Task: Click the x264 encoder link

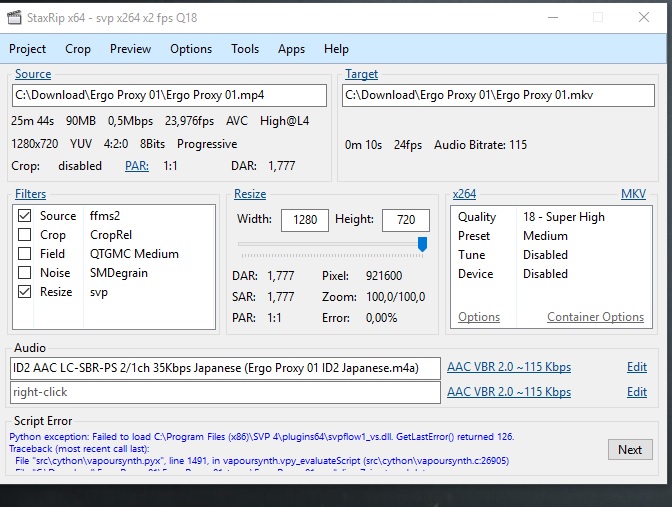Action: 464,194
